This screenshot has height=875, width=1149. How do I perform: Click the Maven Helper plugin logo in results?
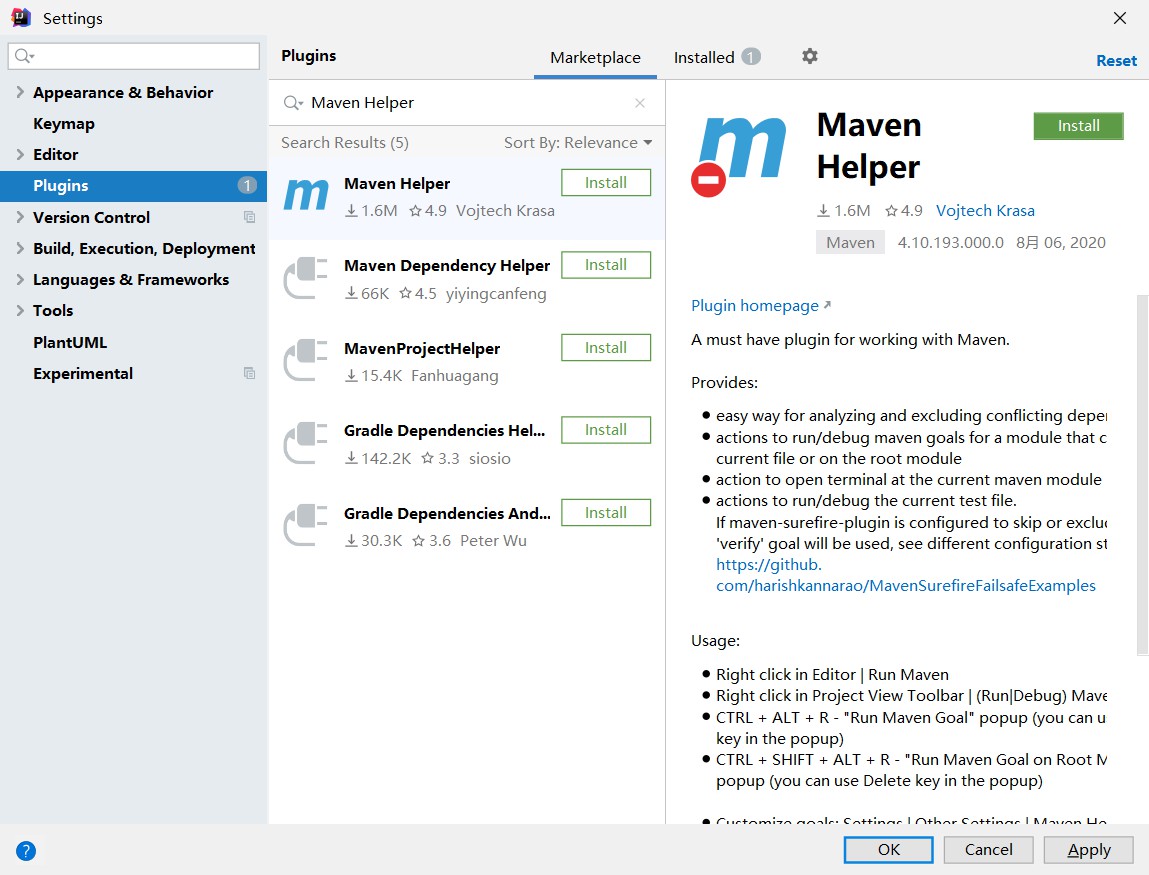(x=306, y=196)
